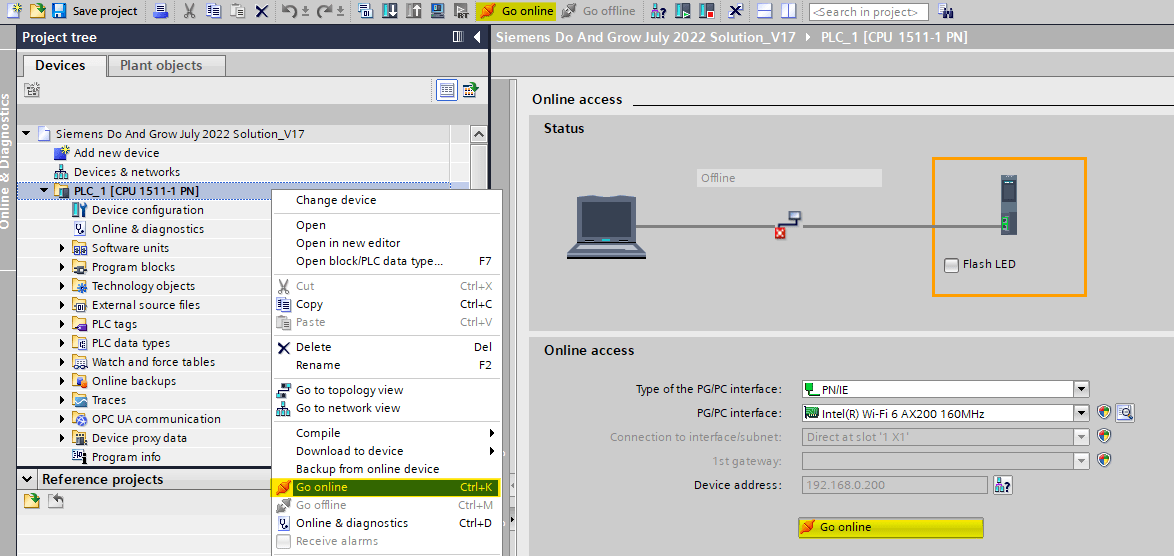The height and width of the screenshot is (556, 1174).
Task: Switch to the Plant objects tab
Action: pyautogui.click(x=161, y=66)
